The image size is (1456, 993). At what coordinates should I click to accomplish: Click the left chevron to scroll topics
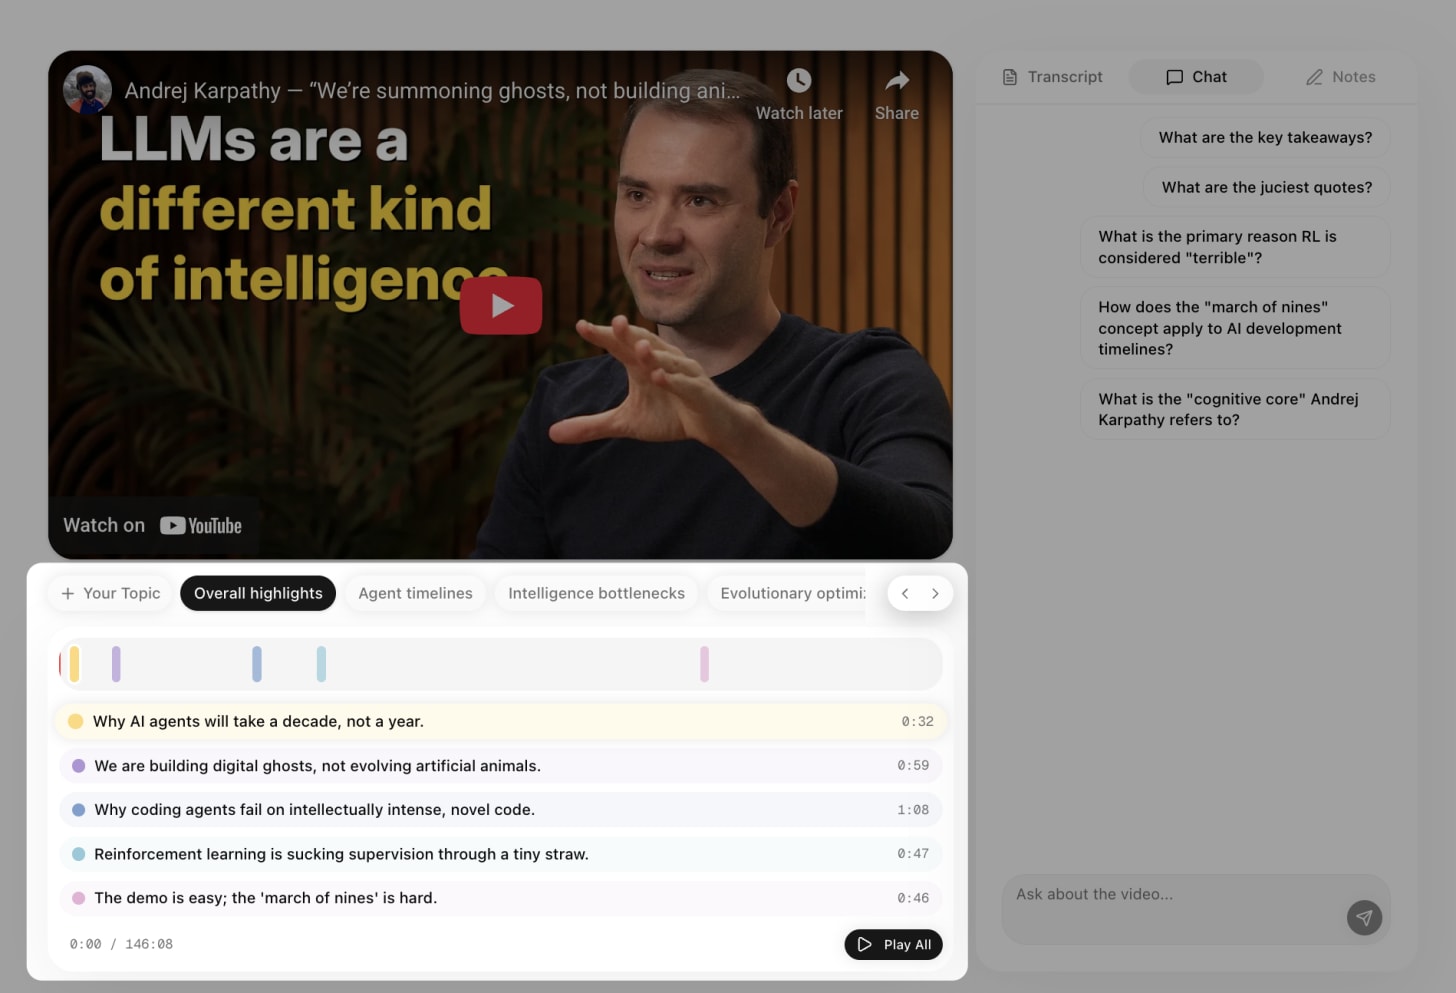tap(905, 593)
